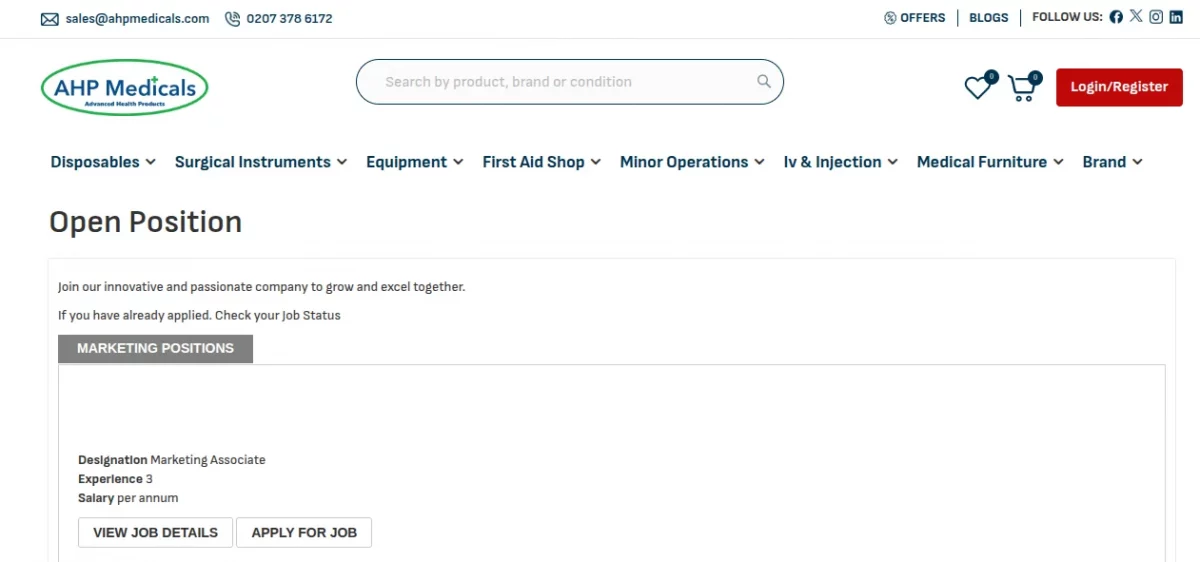Open the X (Twitter) social link
Viewport: 1200px width, 562px height.
(x=1136, y=17)
